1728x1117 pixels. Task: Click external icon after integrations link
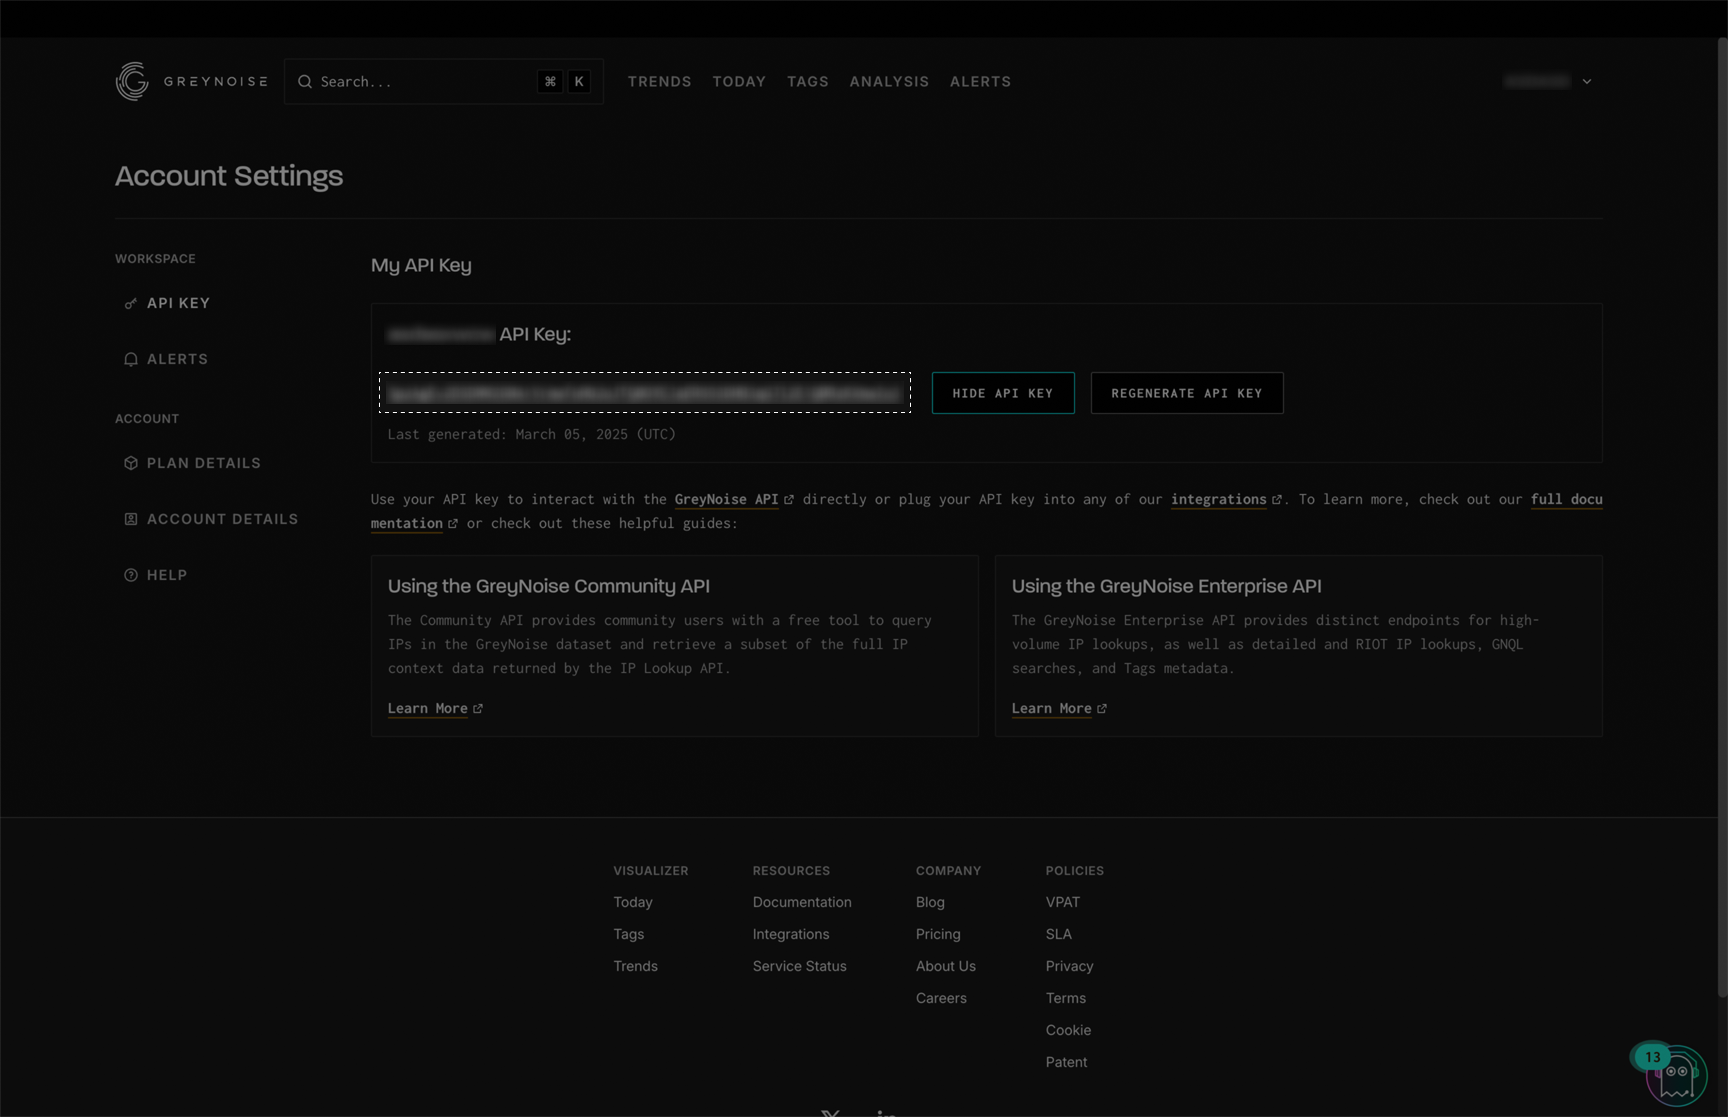click(1277, 499)
